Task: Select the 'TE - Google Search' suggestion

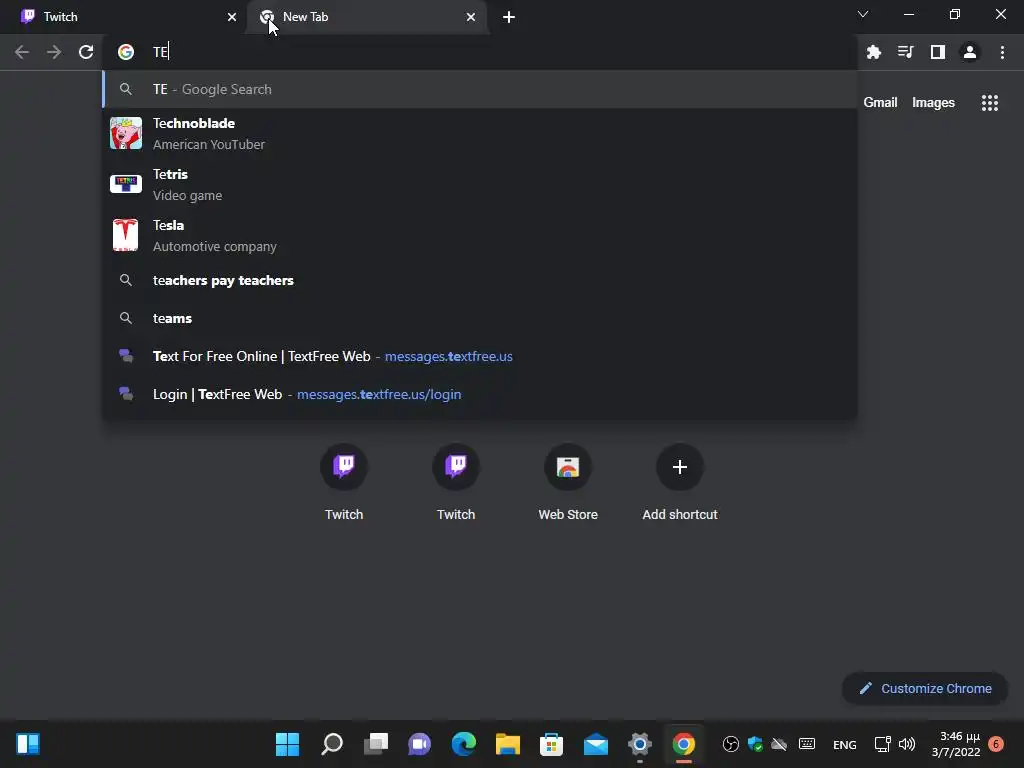Action: coord(480,89)
